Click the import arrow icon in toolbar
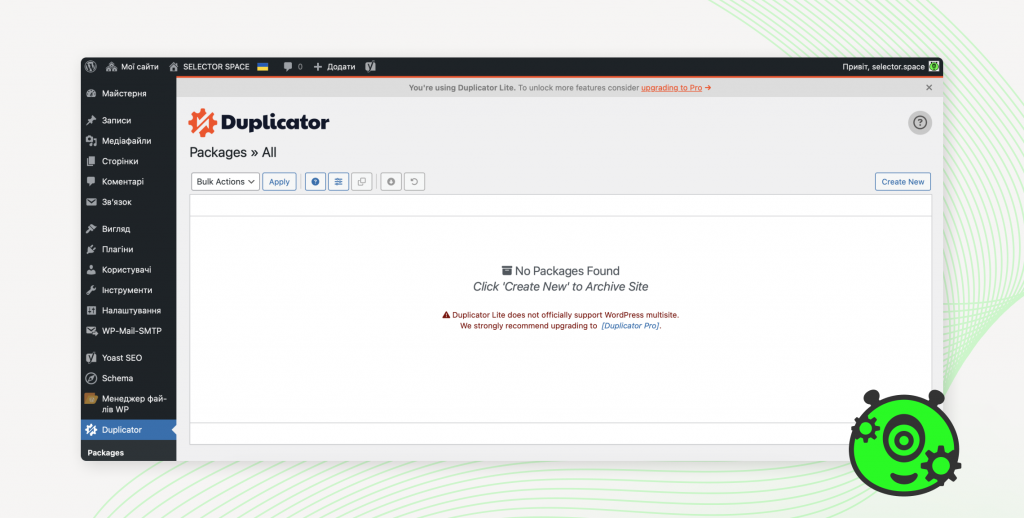This screenshot has width=1024, height=518. [x=391, y=182]
